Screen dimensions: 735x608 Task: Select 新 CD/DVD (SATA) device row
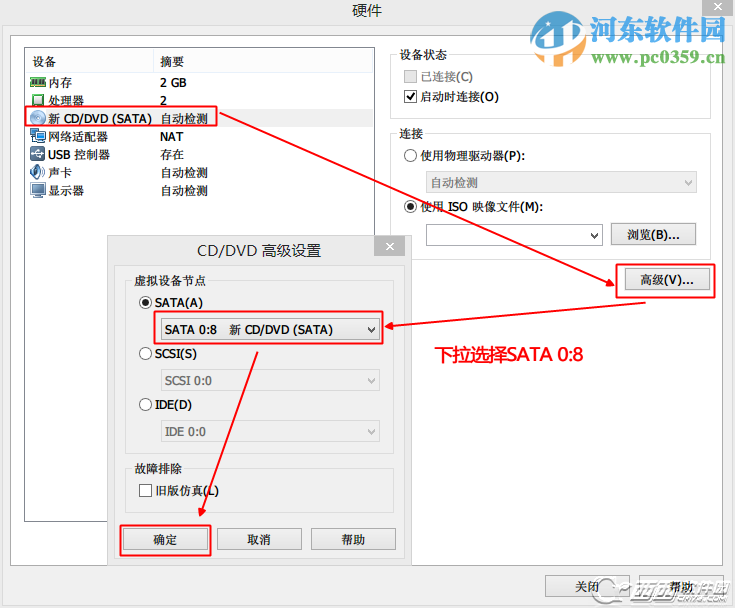199,118
